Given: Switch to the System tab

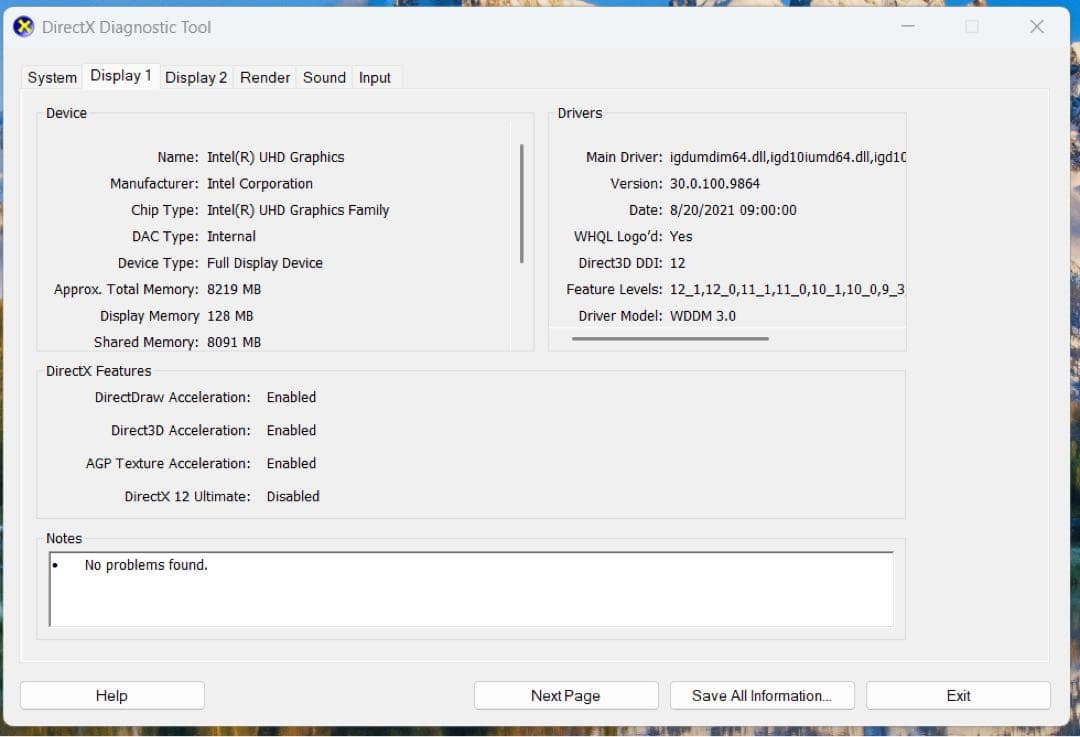Looking at the screenshot, I should pos(51,77).
